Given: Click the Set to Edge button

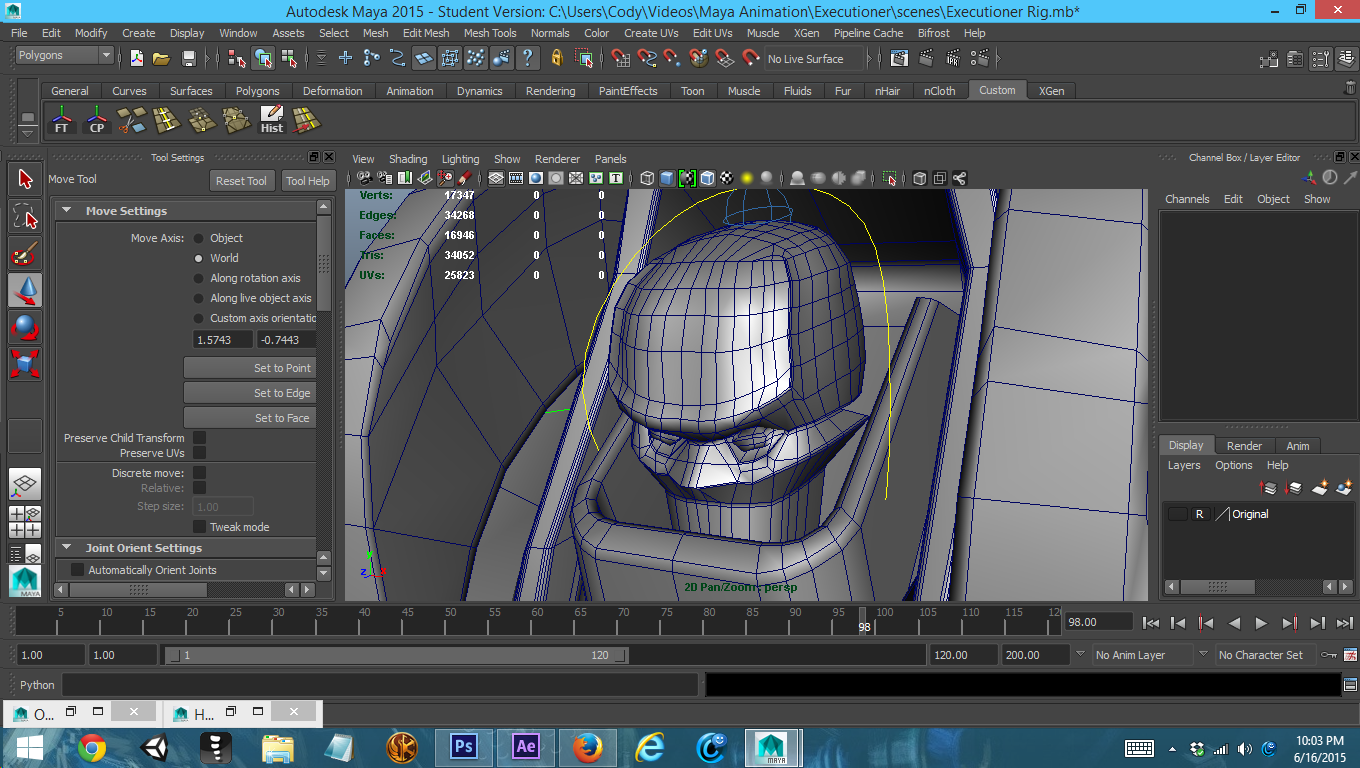Looking at the screenshot, I should click(x=250, y=393).
